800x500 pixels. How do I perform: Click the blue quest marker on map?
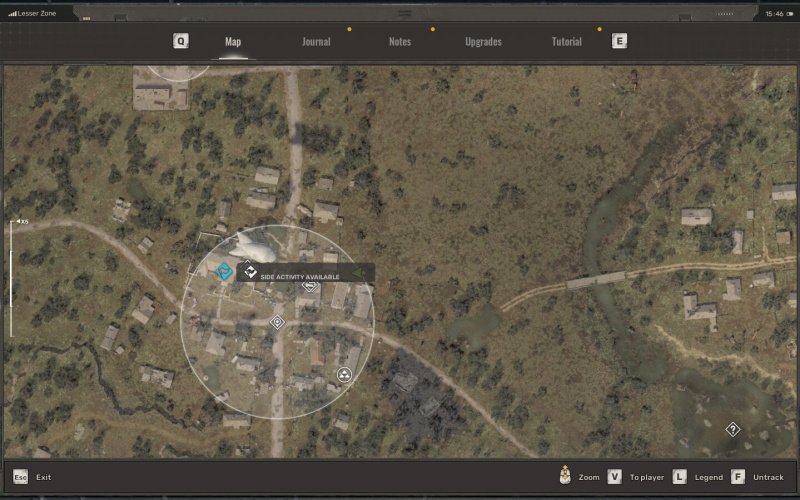tap(224, 271)
